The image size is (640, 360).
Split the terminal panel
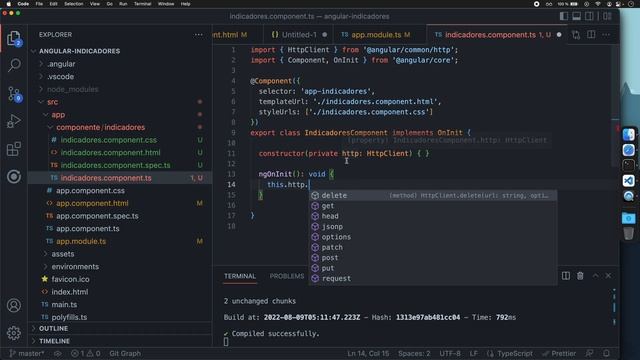tap(566, 276)
